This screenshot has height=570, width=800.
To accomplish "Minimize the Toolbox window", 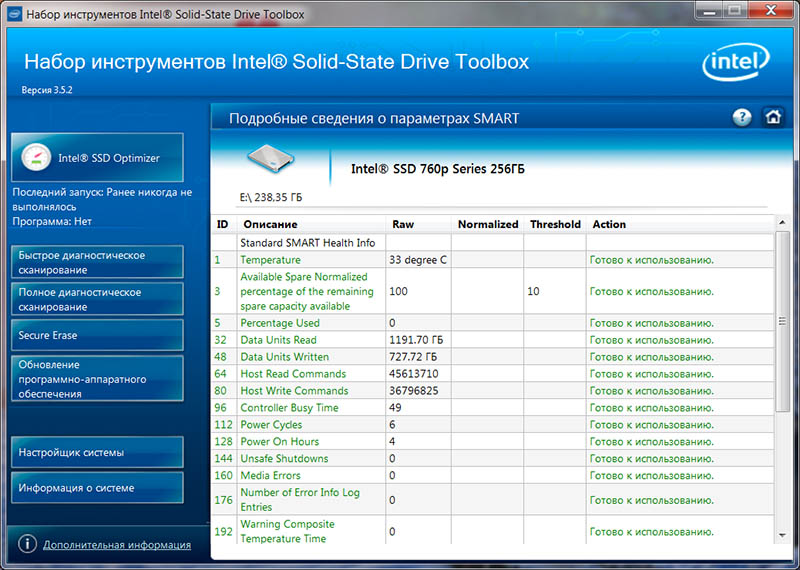I will coord(709,10).
